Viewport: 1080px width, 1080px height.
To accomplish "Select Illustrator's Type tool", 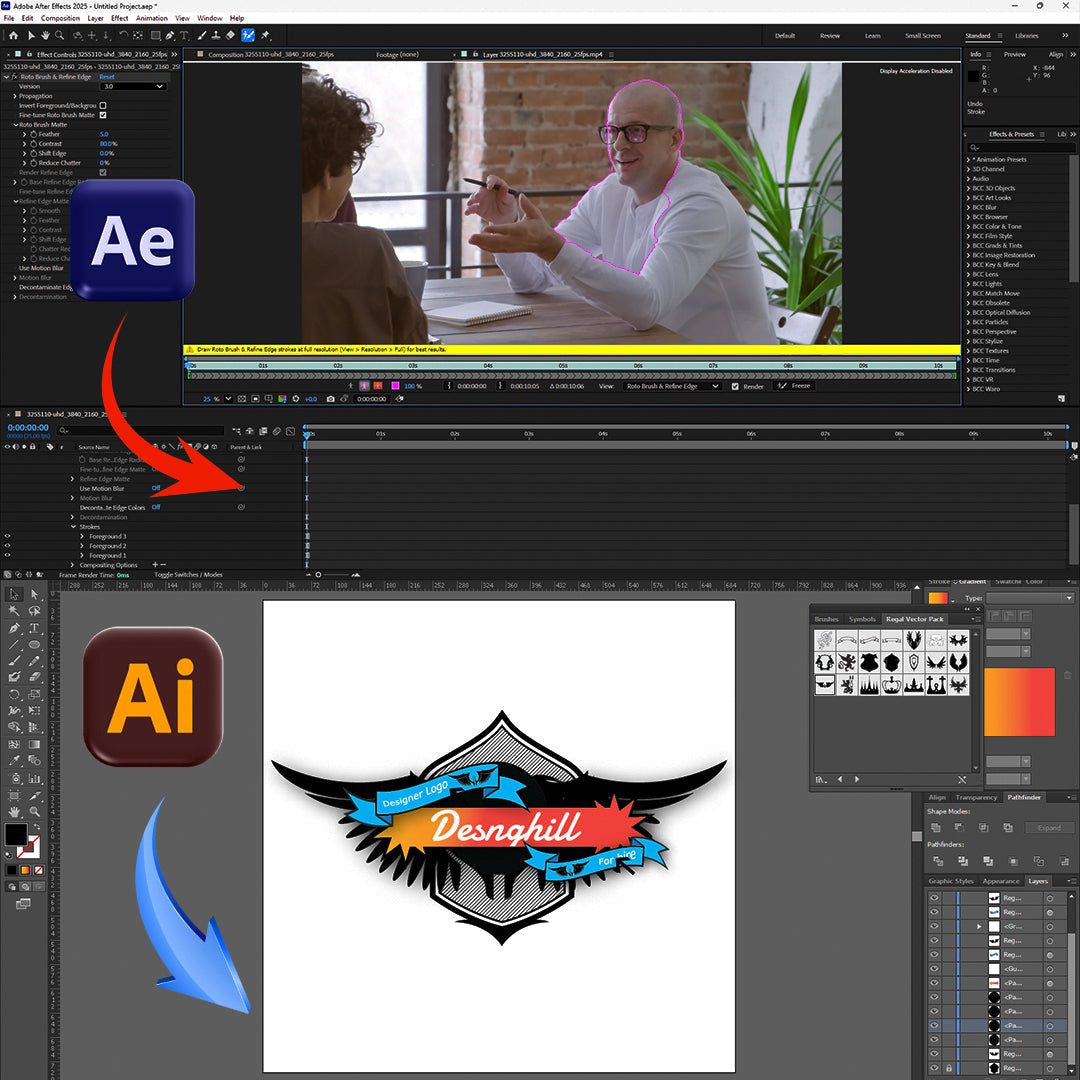I will coord(34,629).
